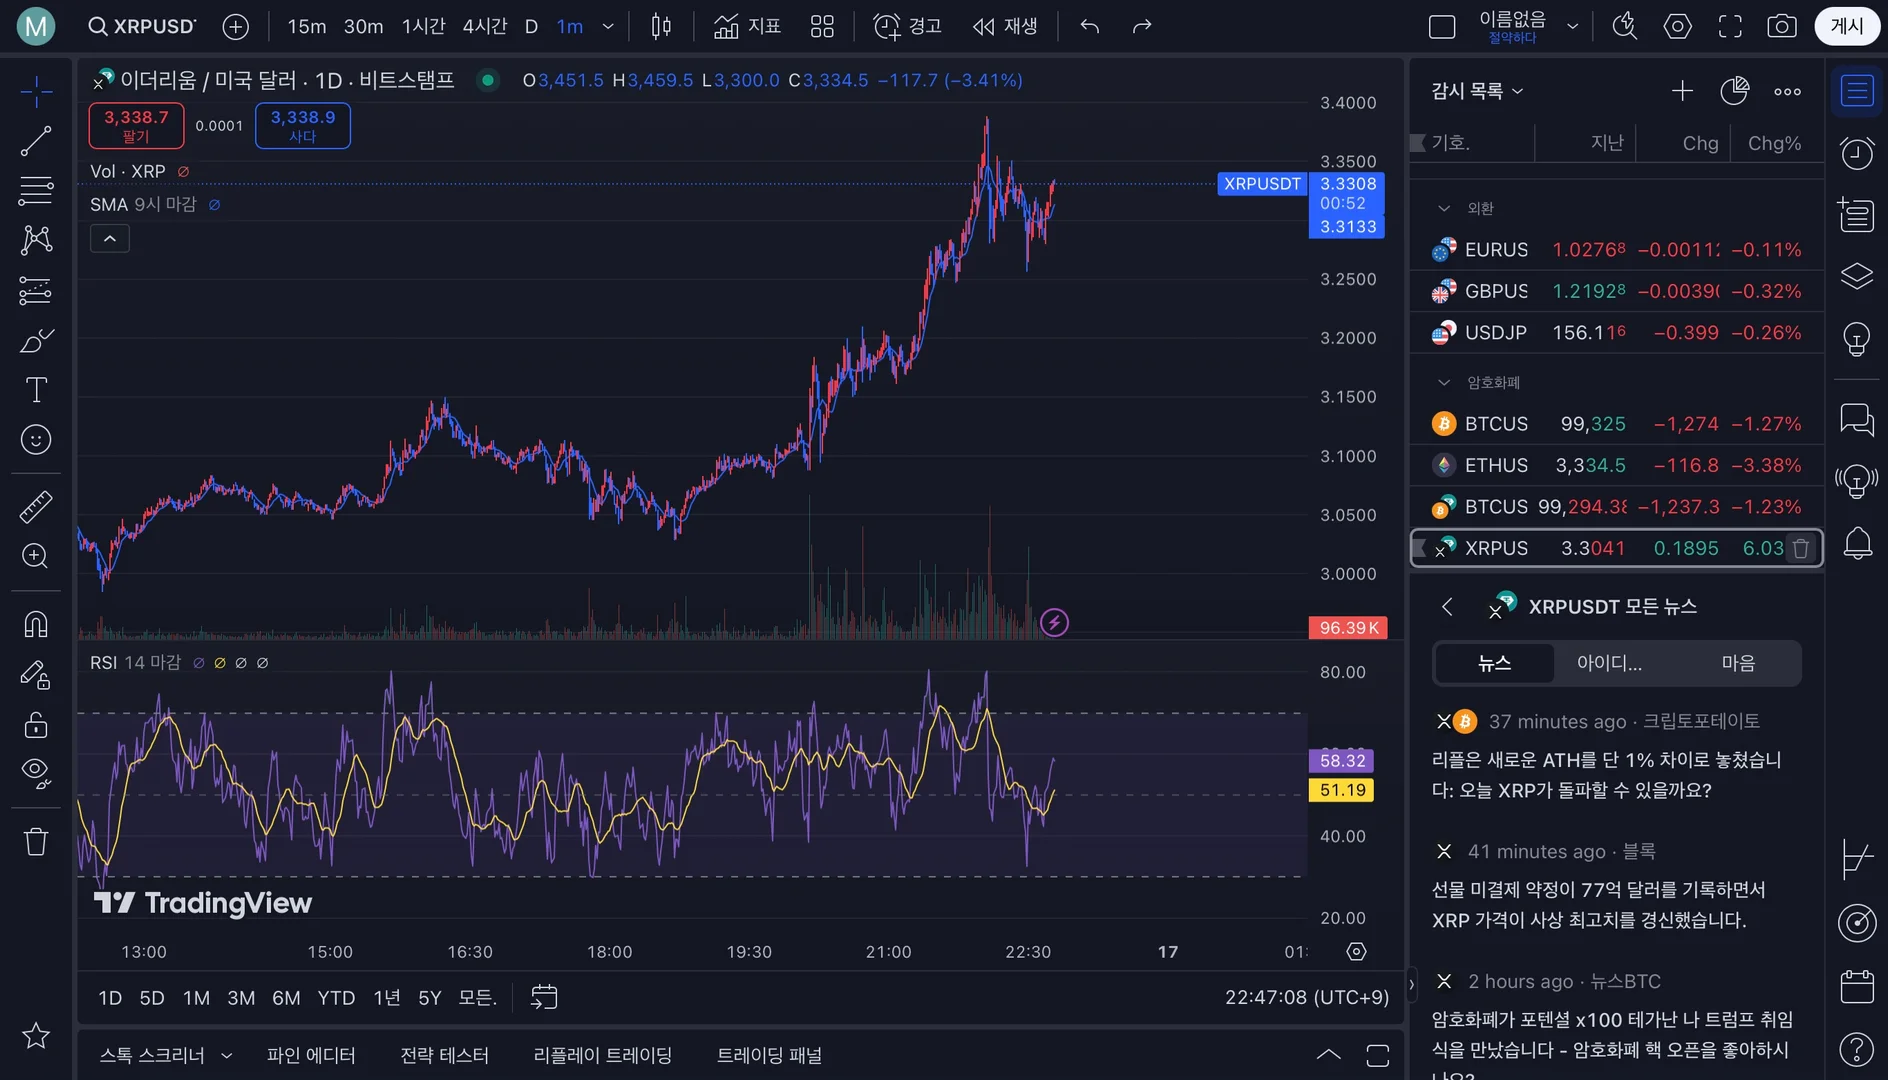Collapse the indicator legend chevron

click(110, 239)
